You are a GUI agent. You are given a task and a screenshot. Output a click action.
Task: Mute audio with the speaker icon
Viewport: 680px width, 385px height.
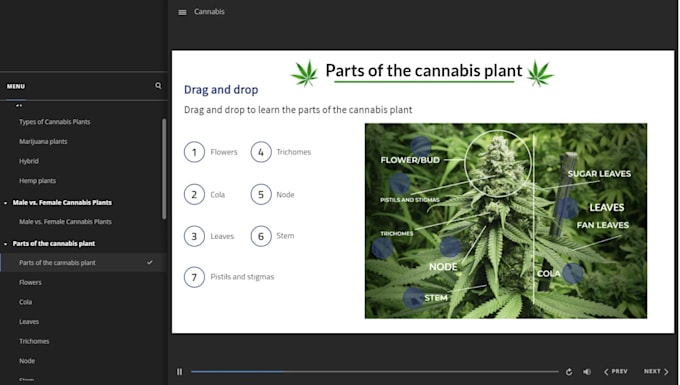(587, 372)
